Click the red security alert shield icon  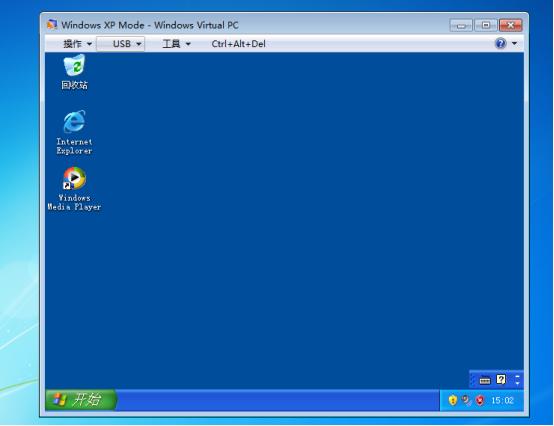click(x=480, y=400)
